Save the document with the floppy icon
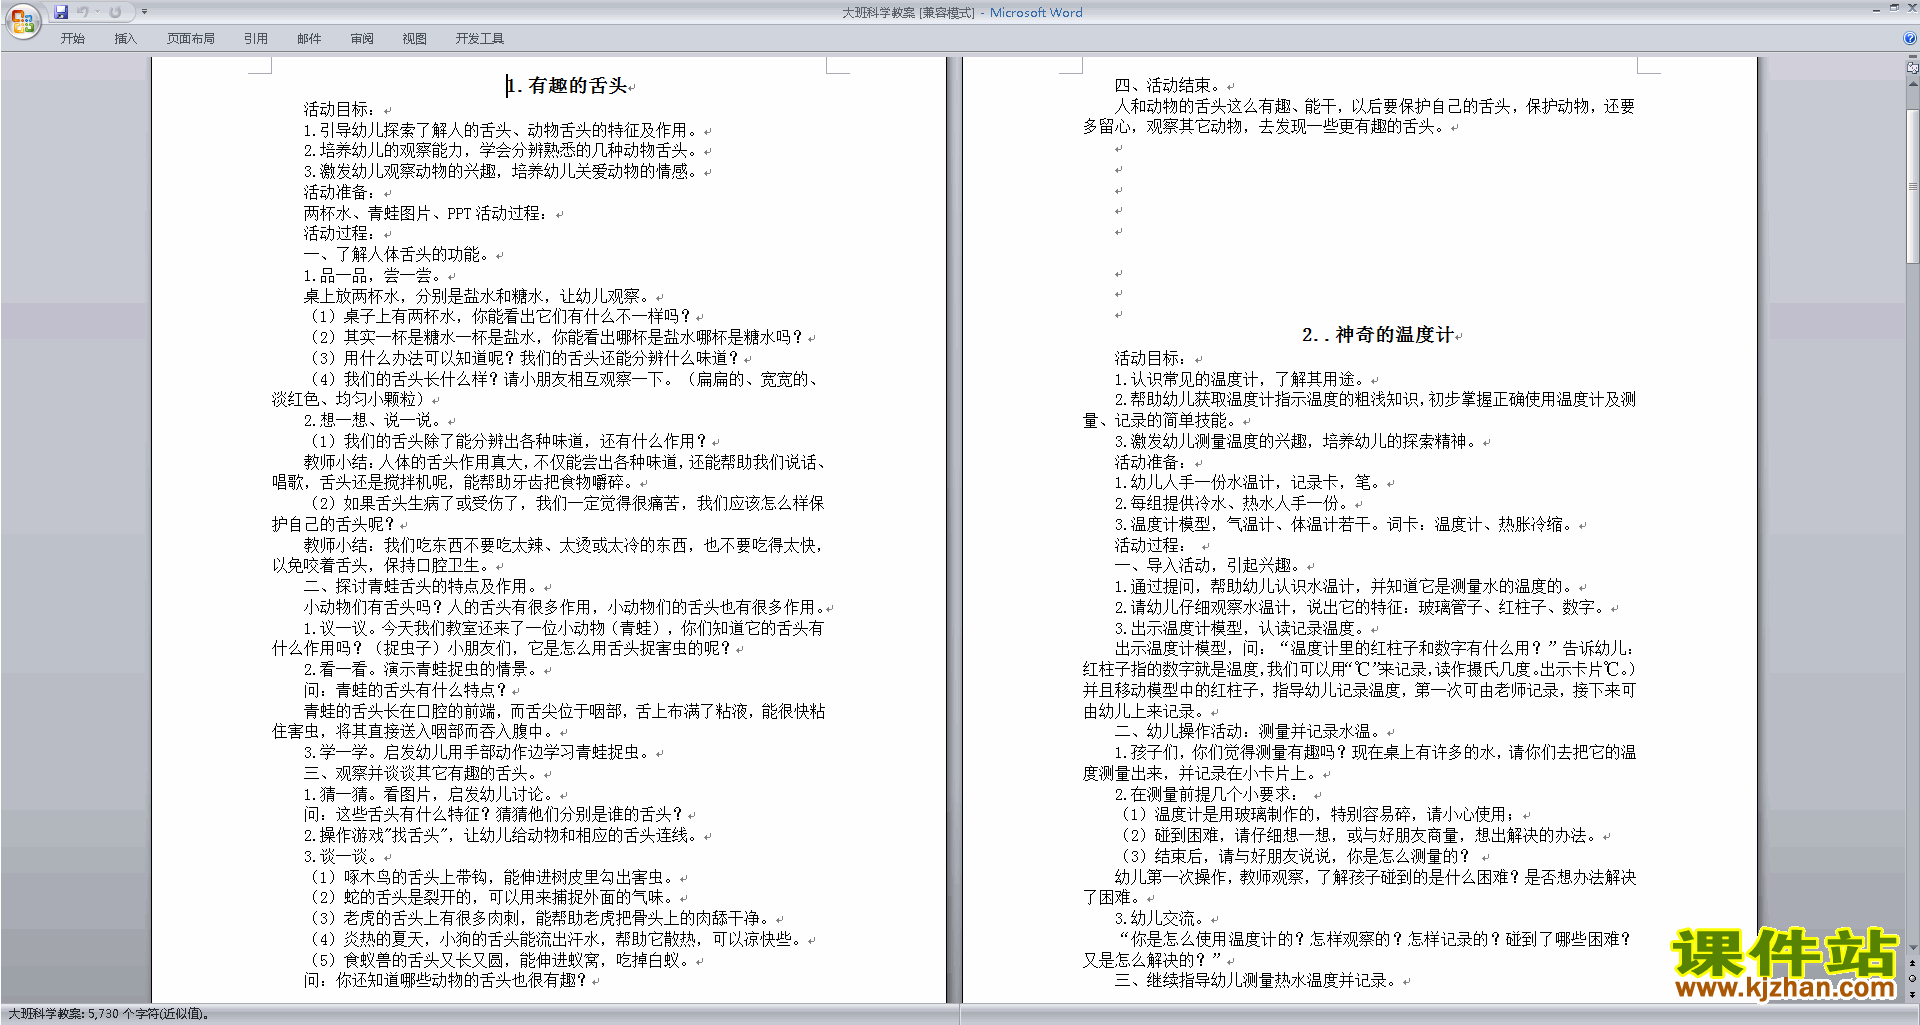1920x1025 pixels. [61, 12]
